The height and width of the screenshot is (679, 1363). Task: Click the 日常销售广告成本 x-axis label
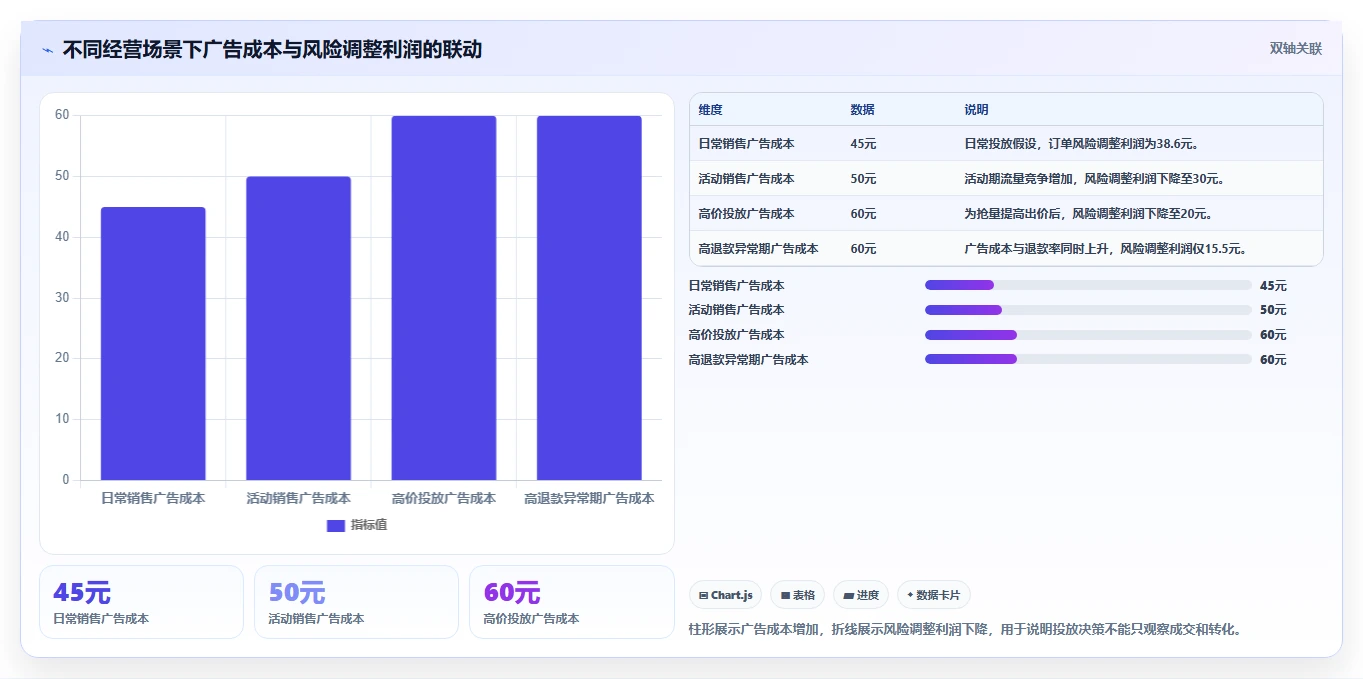[153, 498]
